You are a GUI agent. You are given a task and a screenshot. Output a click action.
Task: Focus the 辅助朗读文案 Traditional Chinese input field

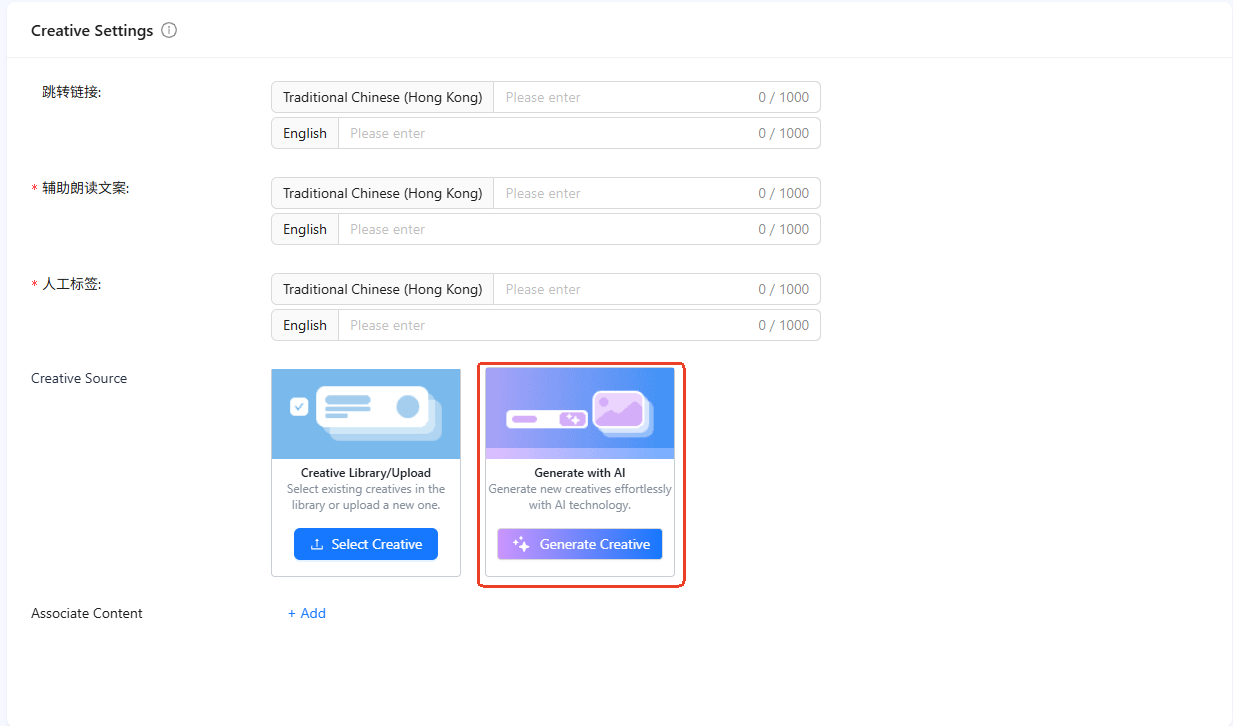click(625, 193)
